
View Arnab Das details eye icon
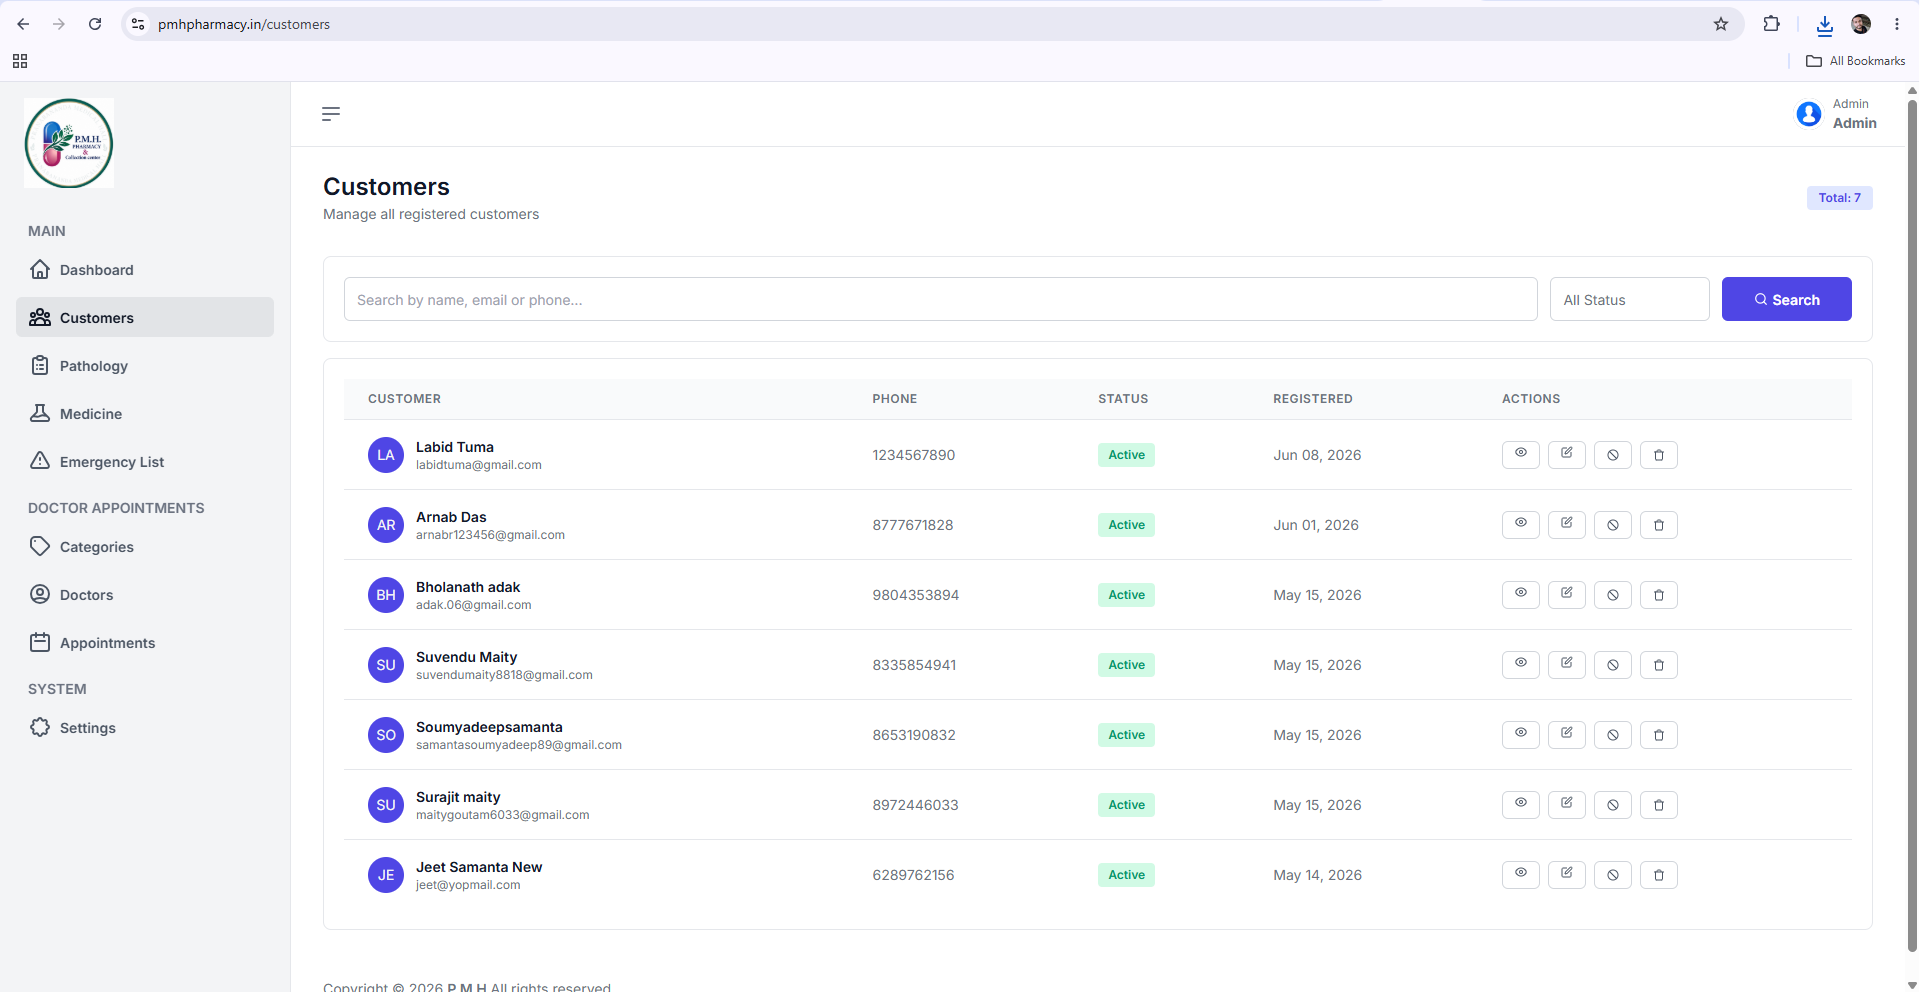[x=1521, y=525]
